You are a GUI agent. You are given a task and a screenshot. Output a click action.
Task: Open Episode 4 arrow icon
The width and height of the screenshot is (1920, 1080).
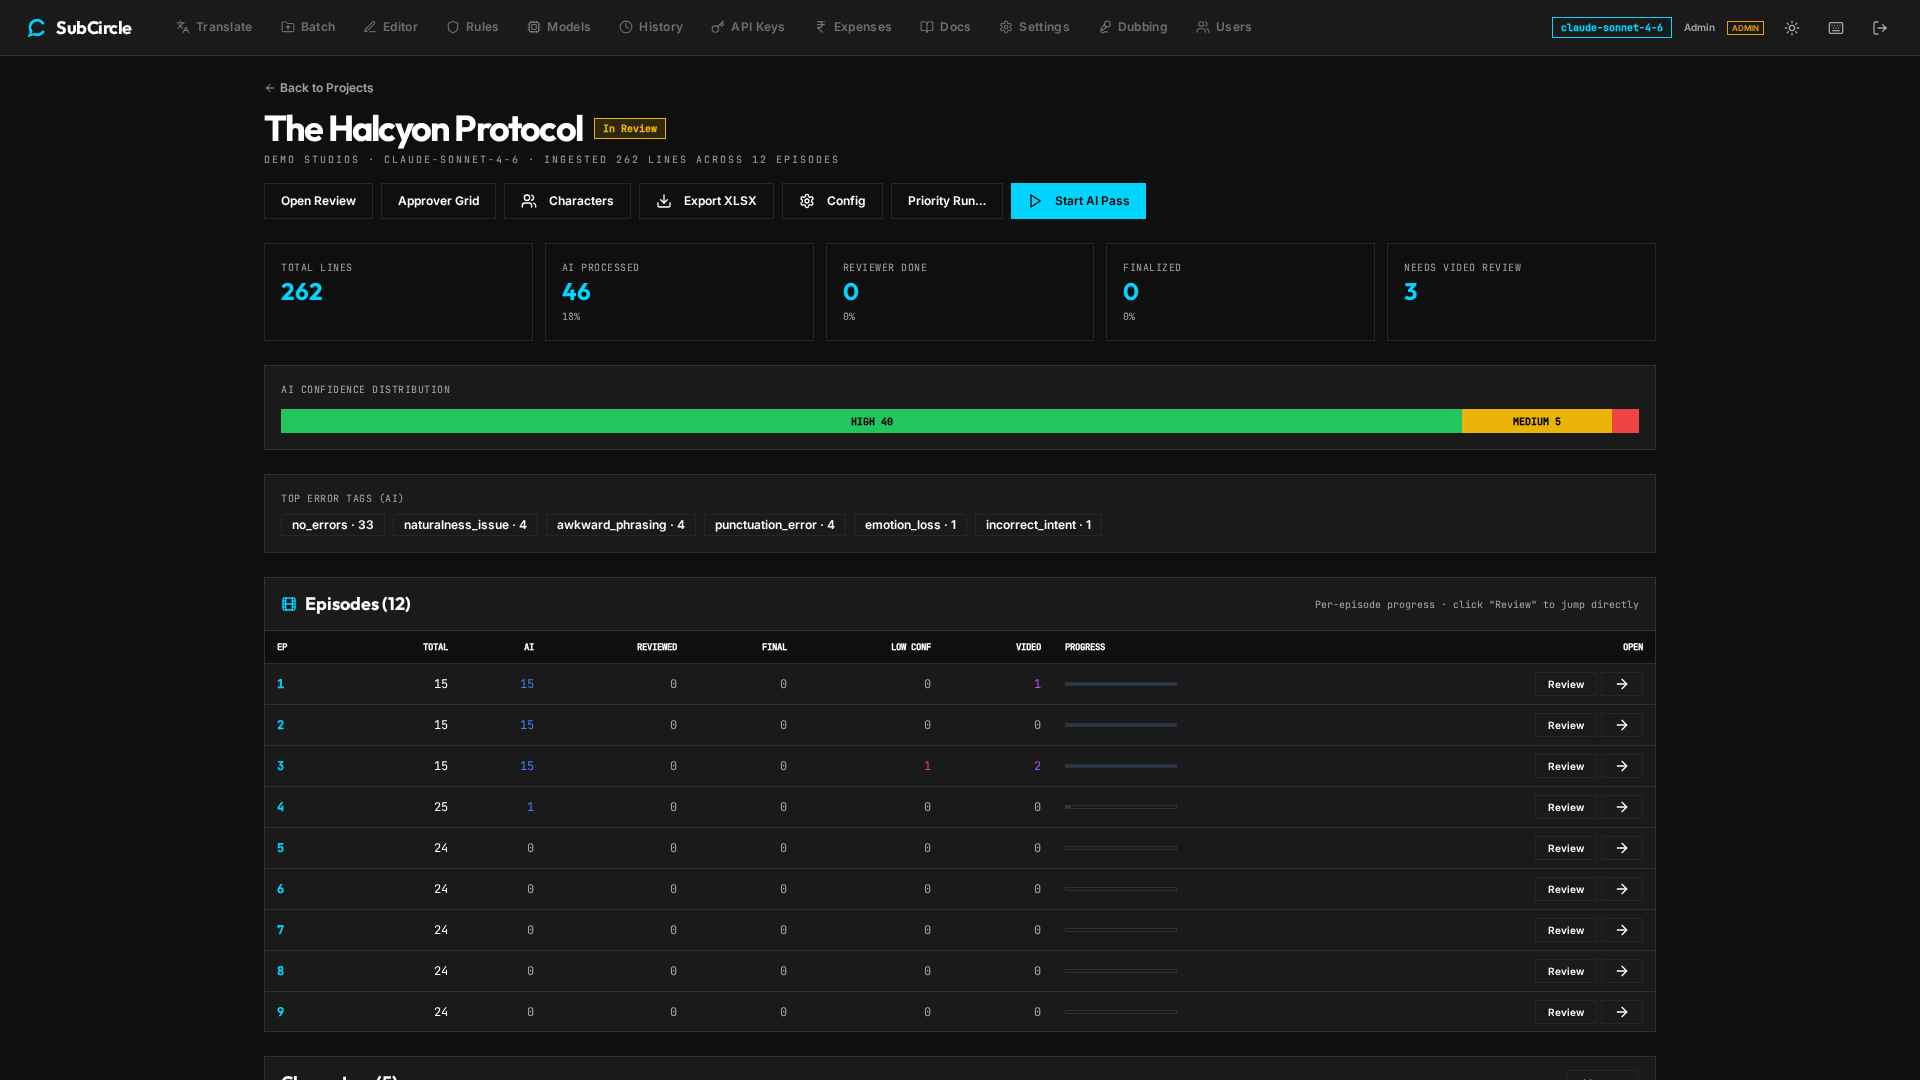point(1622,807)
